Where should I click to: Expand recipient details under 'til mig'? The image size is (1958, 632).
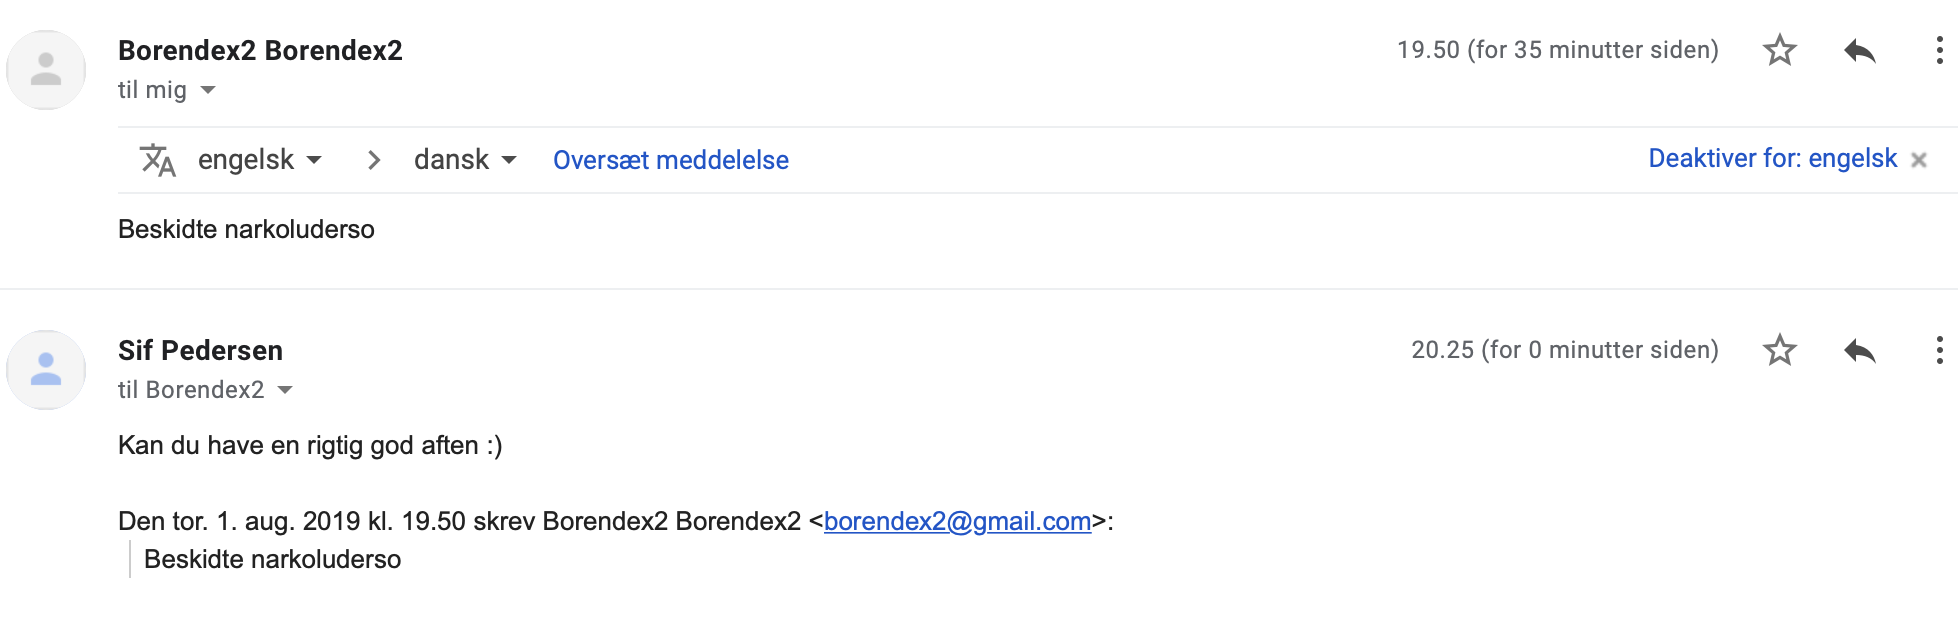tap(208, 90)
